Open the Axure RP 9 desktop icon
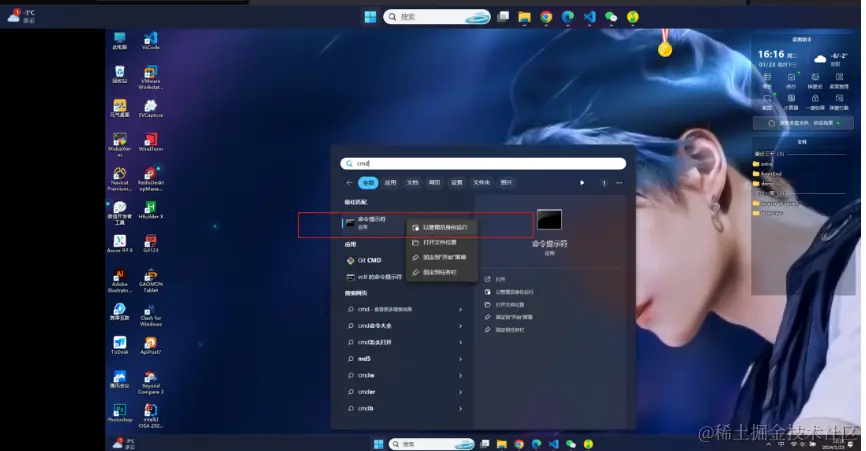This screenshot has height=451, width=866. [119, 243]
